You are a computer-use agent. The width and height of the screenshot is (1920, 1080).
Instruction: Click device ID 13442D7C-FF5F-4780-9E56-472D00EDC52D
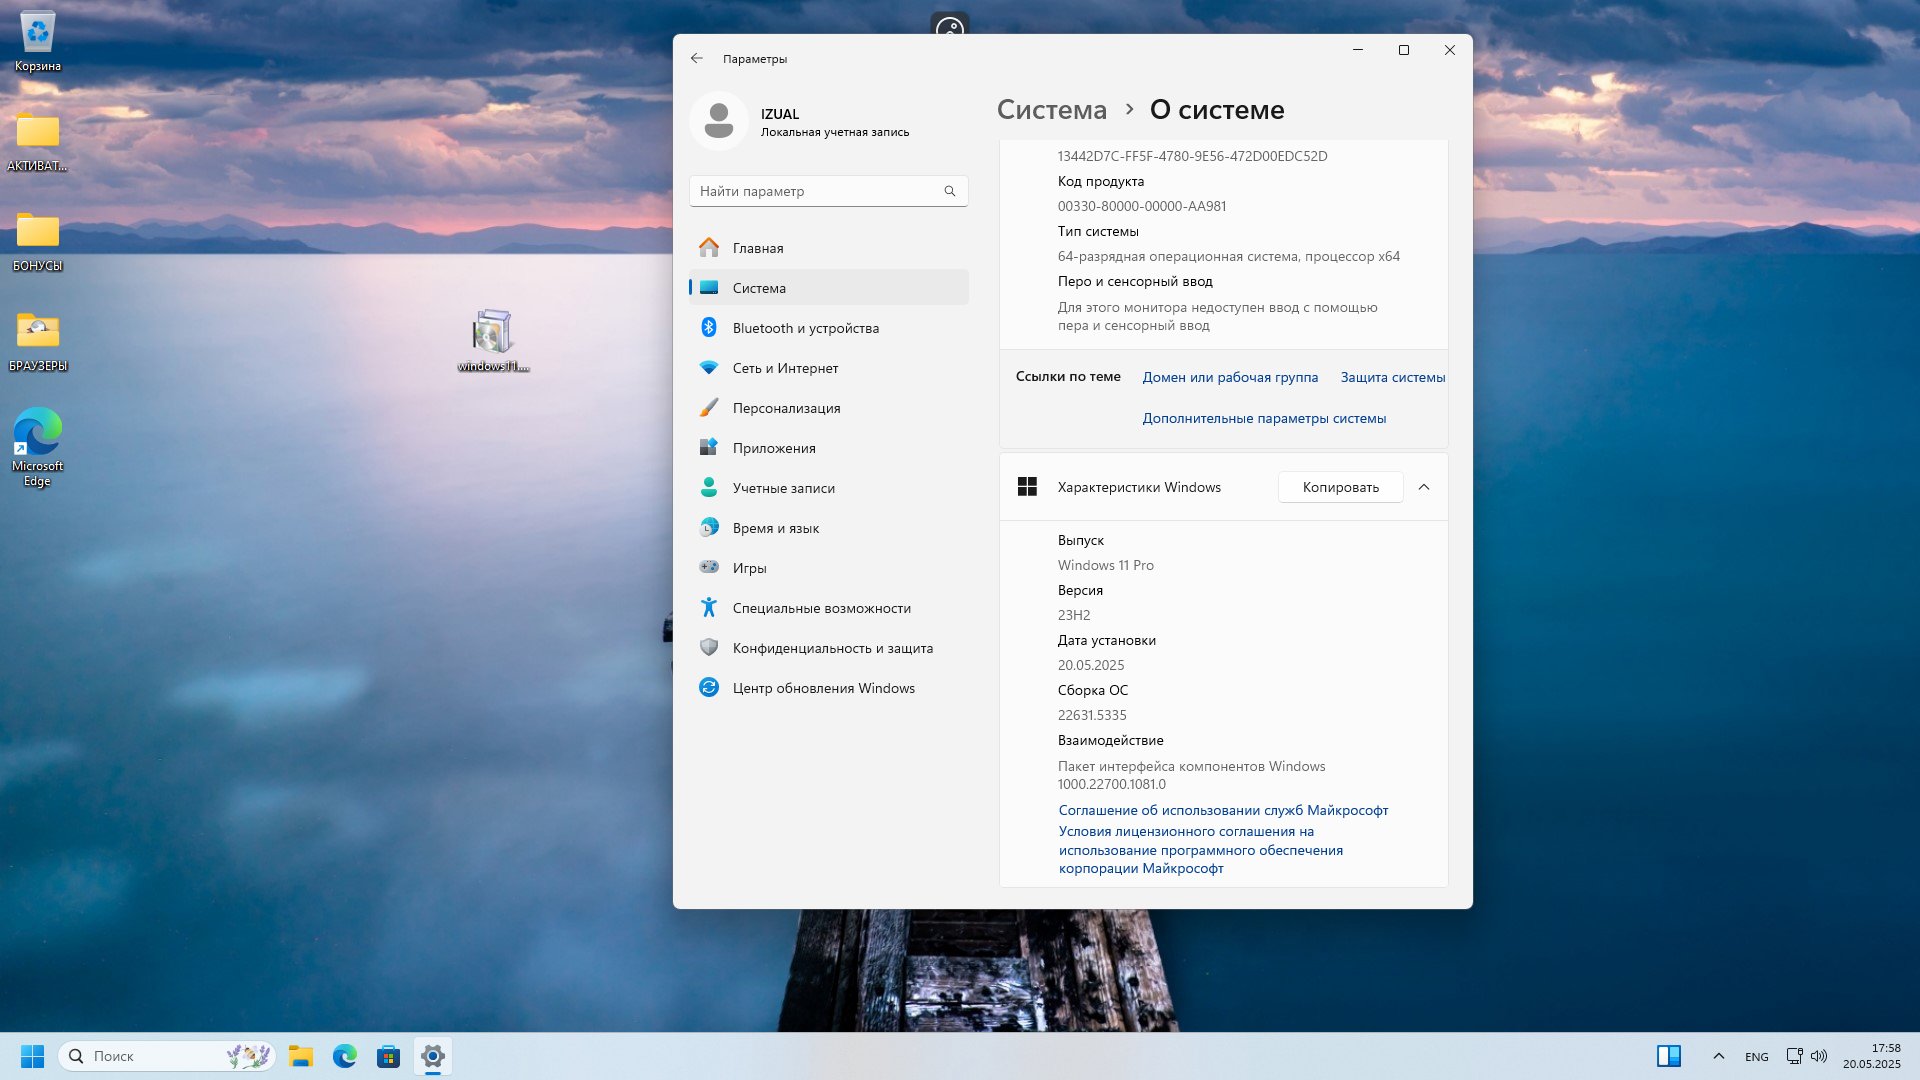1192,156
